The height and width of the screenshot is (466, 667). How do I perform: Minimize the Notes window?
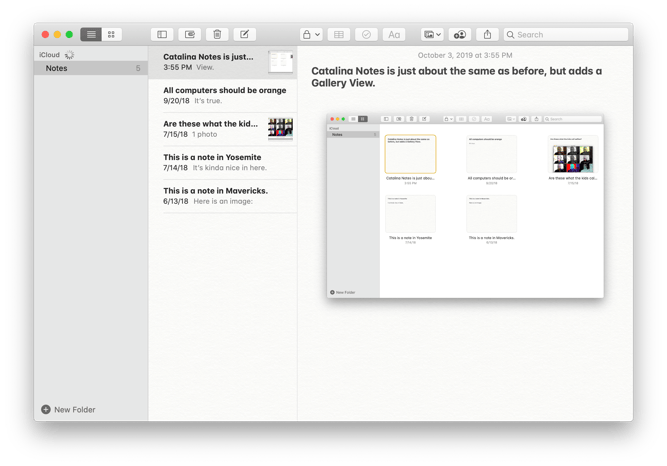(x=57, y=34)
